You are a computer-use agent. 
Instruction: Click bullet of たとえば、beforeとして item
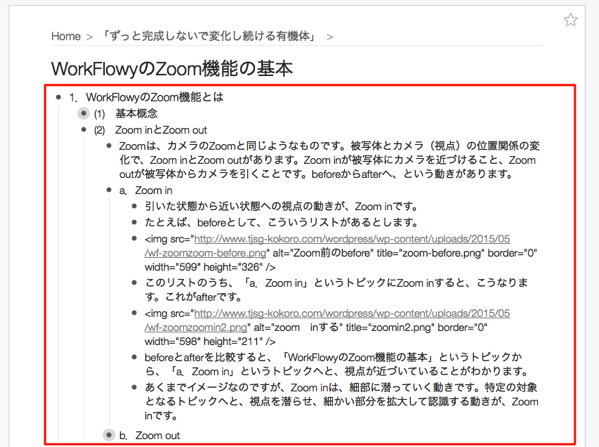134,222
